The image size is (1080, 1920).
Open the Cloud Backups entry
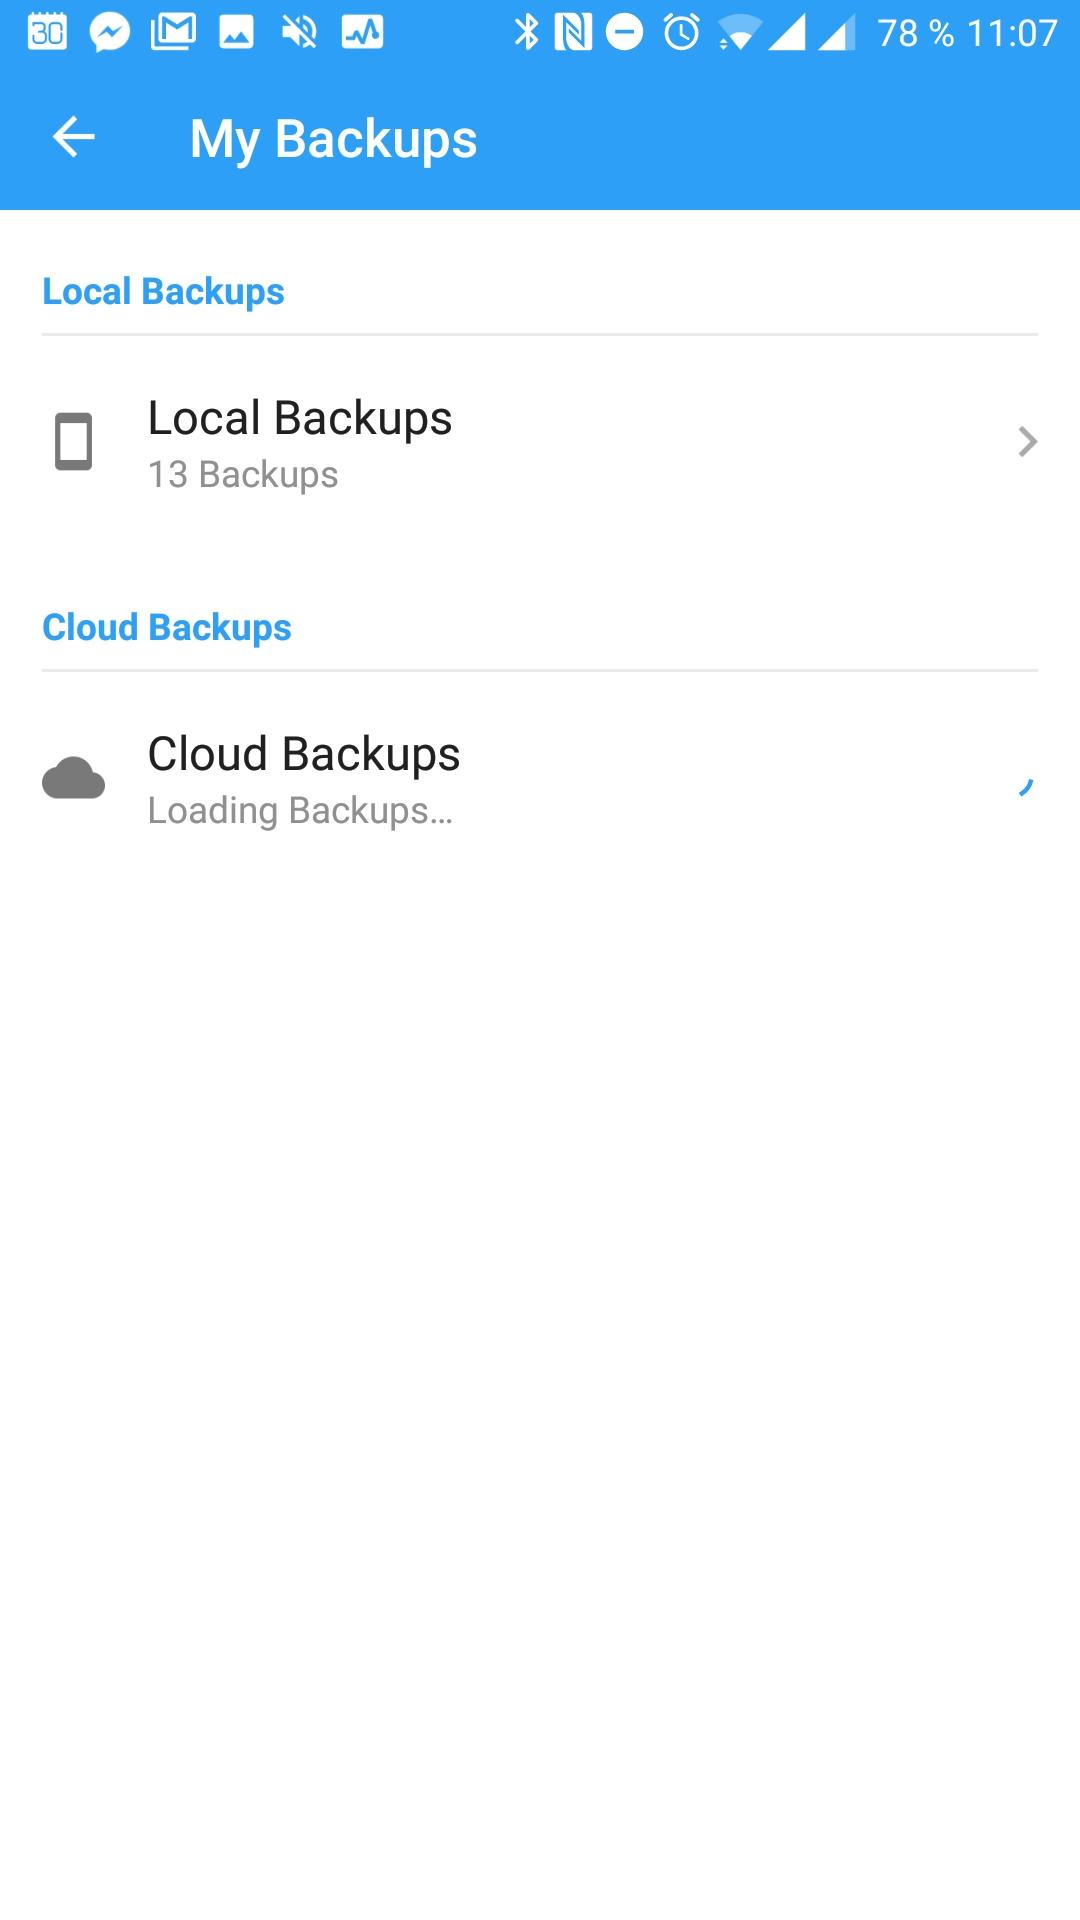[x=540, y=778]
